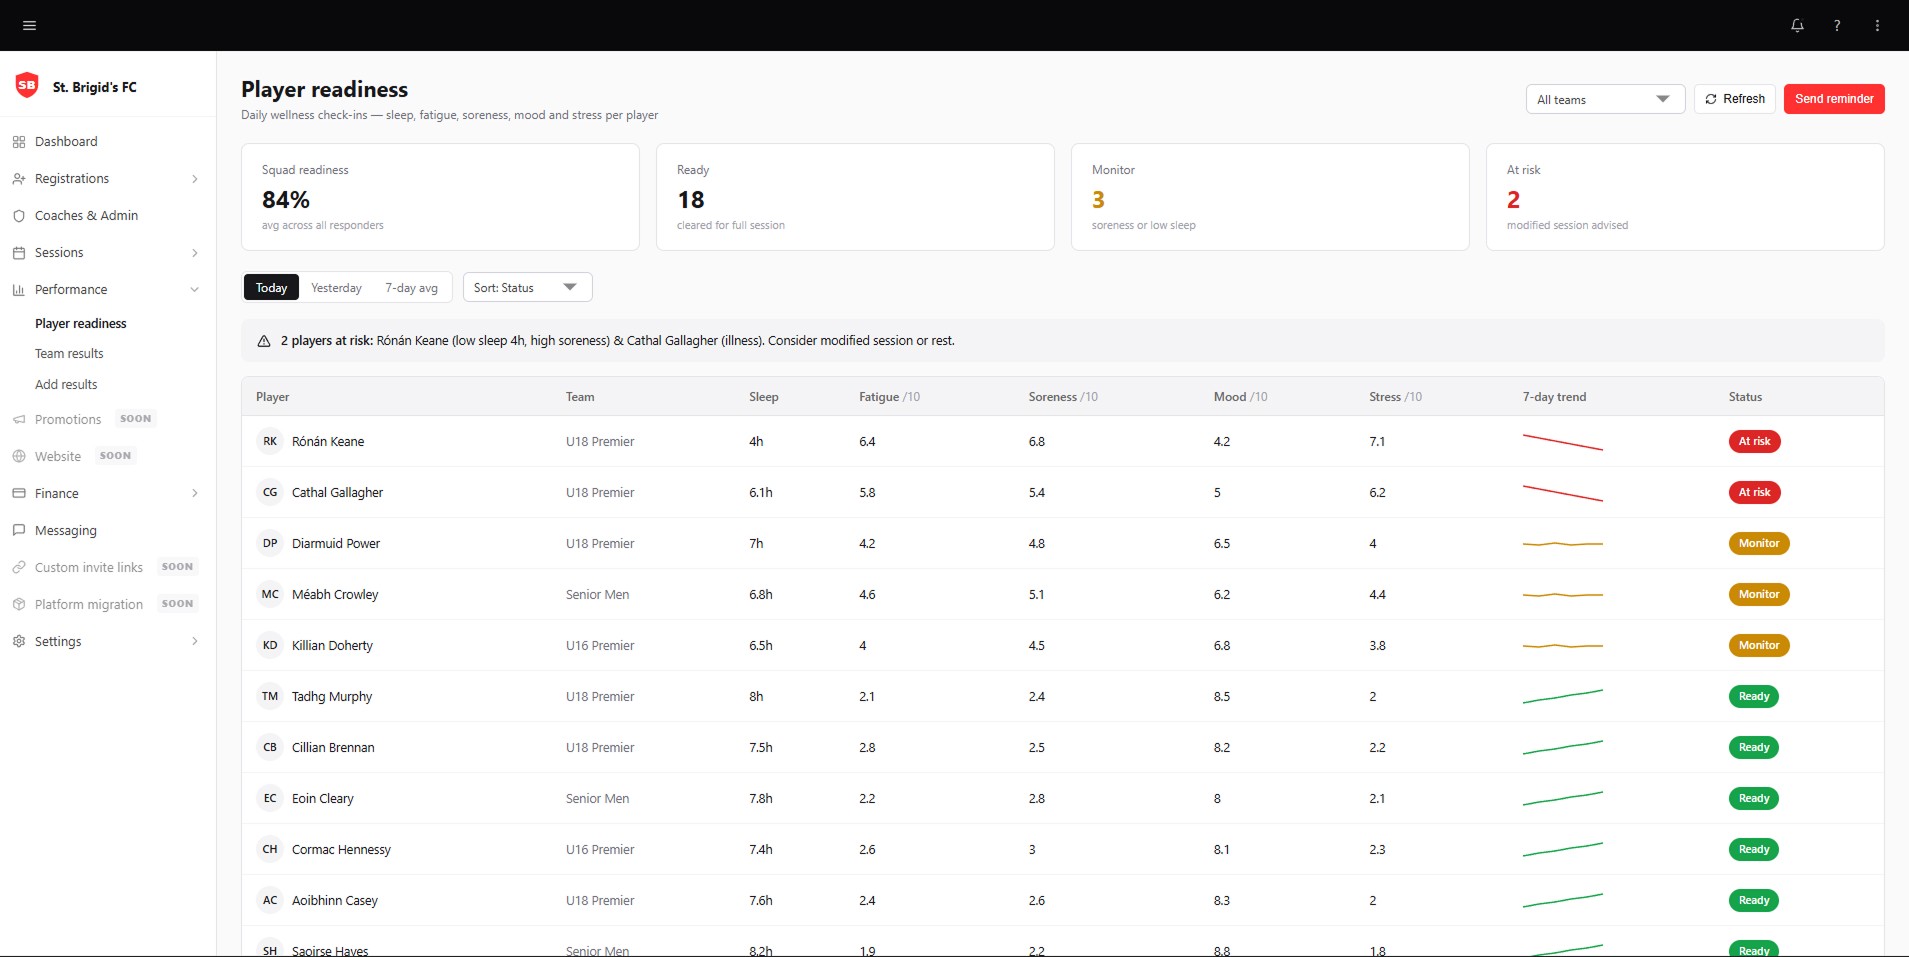Click the Fatigue /10 column header
Screen dimensions: 1909x957
[889, 397]
